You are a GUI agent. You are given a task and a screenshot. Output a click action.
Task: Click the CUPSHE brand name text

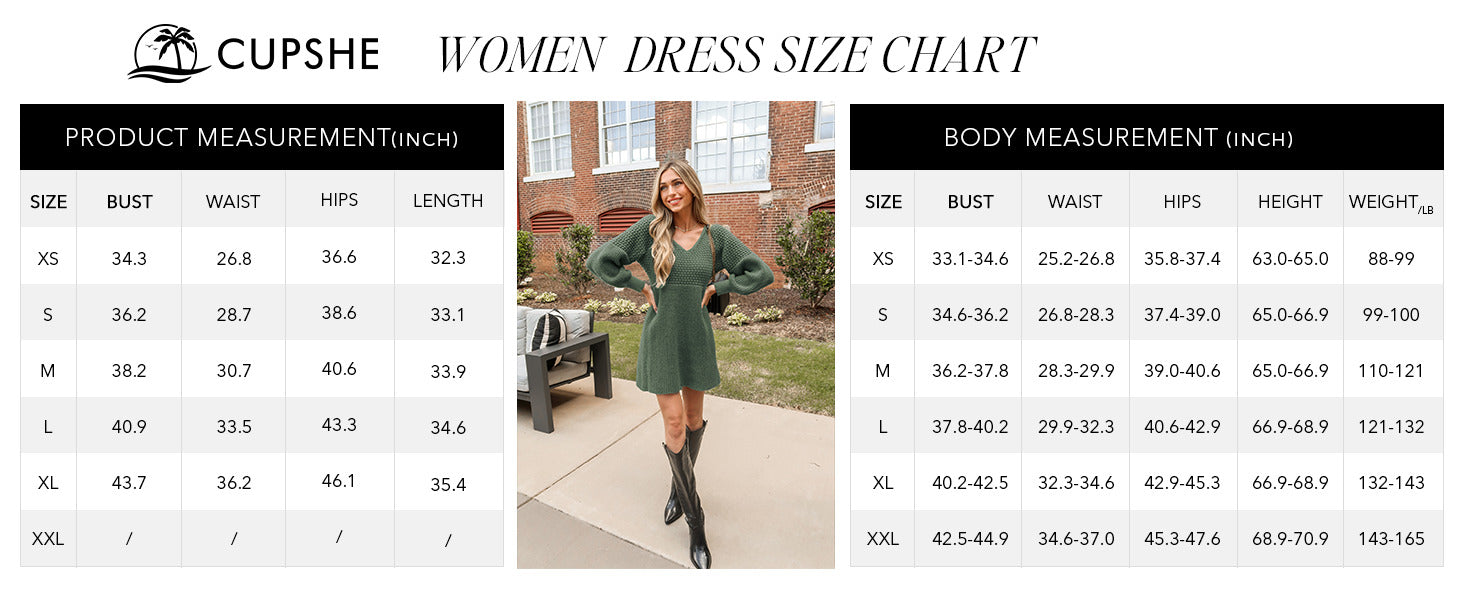point(298,54)
